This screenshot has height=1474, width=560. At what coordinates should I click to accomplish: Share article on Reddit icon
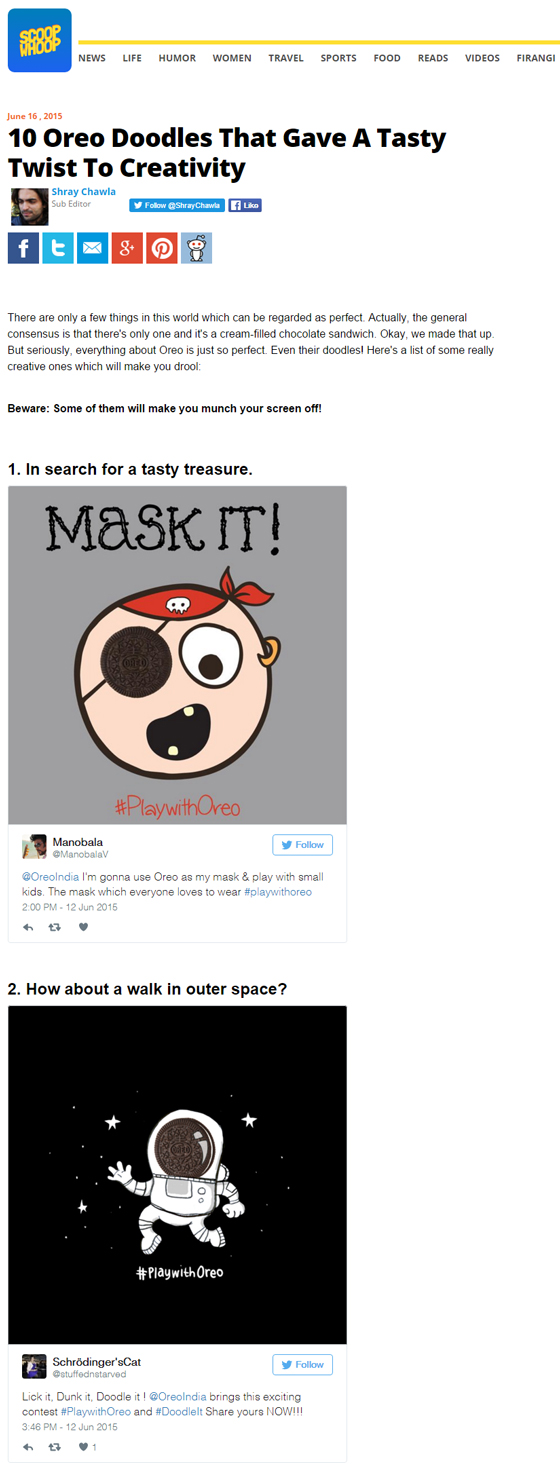[x=197, y=248]
